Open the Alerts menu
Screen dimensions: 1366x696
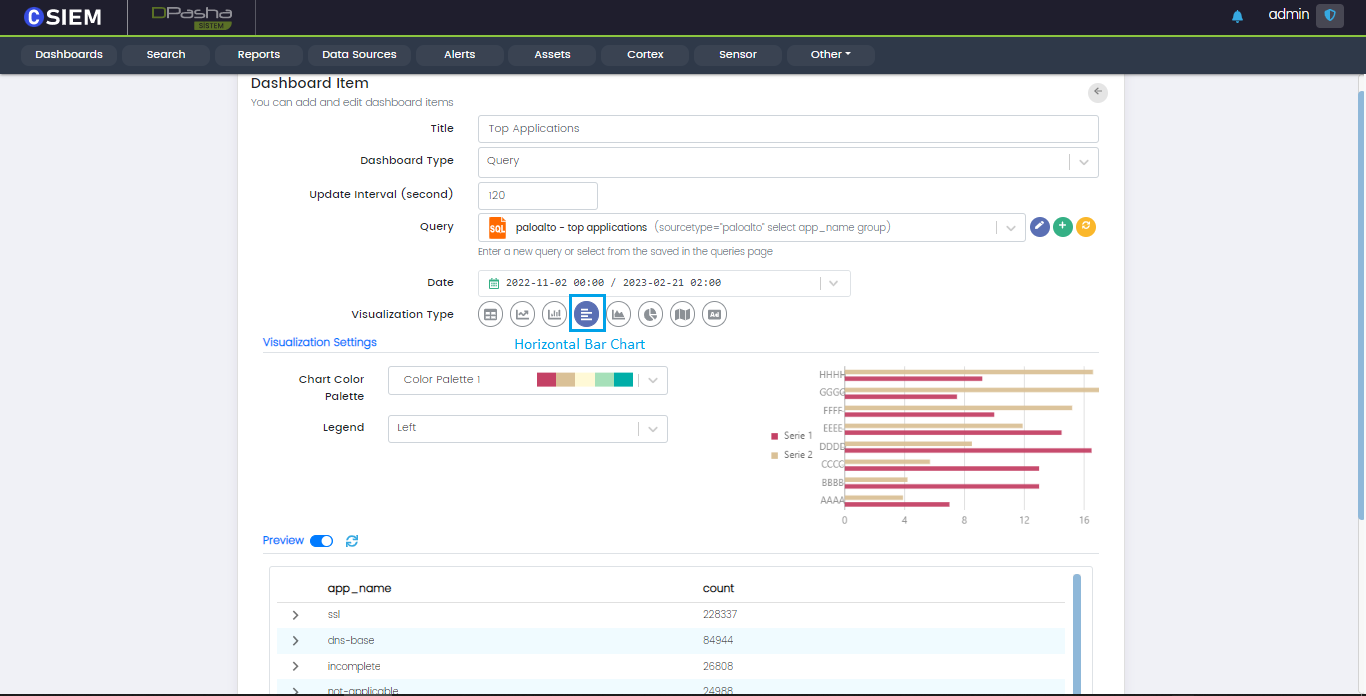[459, 55]
